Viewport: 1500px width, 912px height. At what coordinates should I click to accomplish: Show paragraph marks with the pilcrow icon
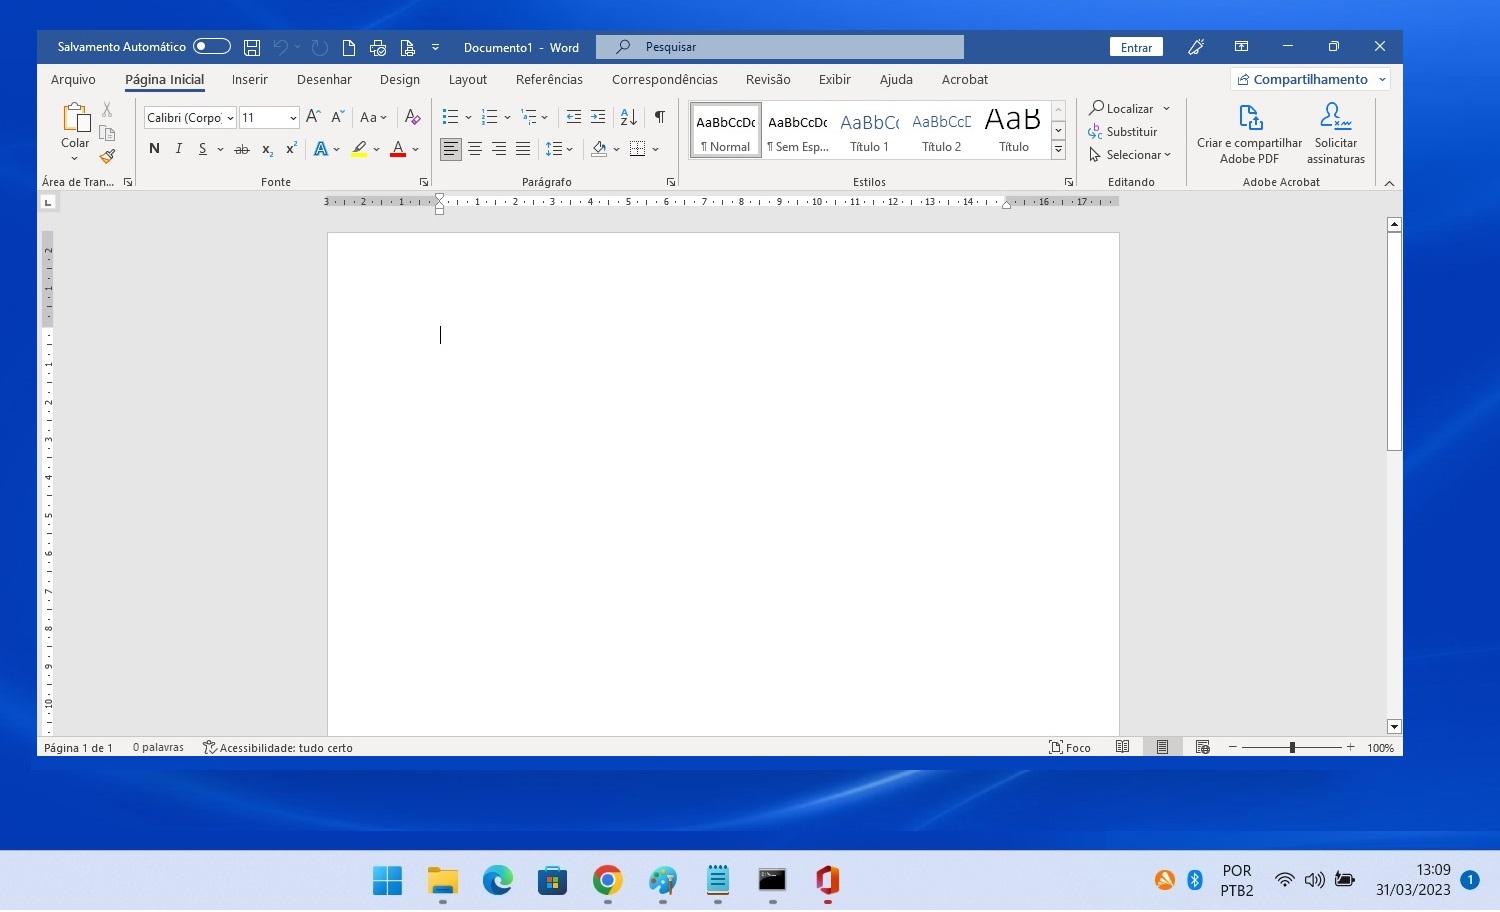coord(659,117)
